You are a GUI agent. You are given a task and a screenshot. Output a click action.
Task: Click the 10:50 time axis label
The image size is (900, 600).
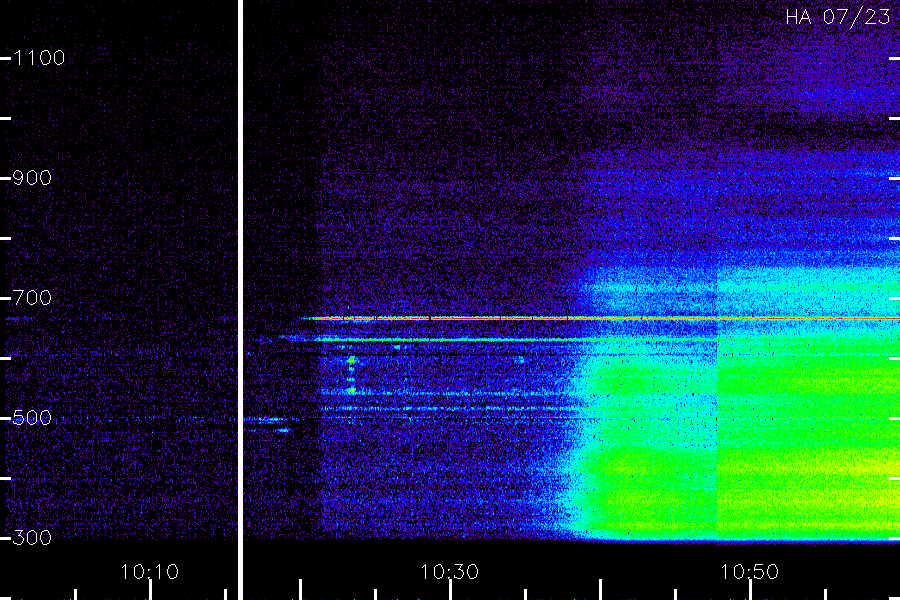750,572
